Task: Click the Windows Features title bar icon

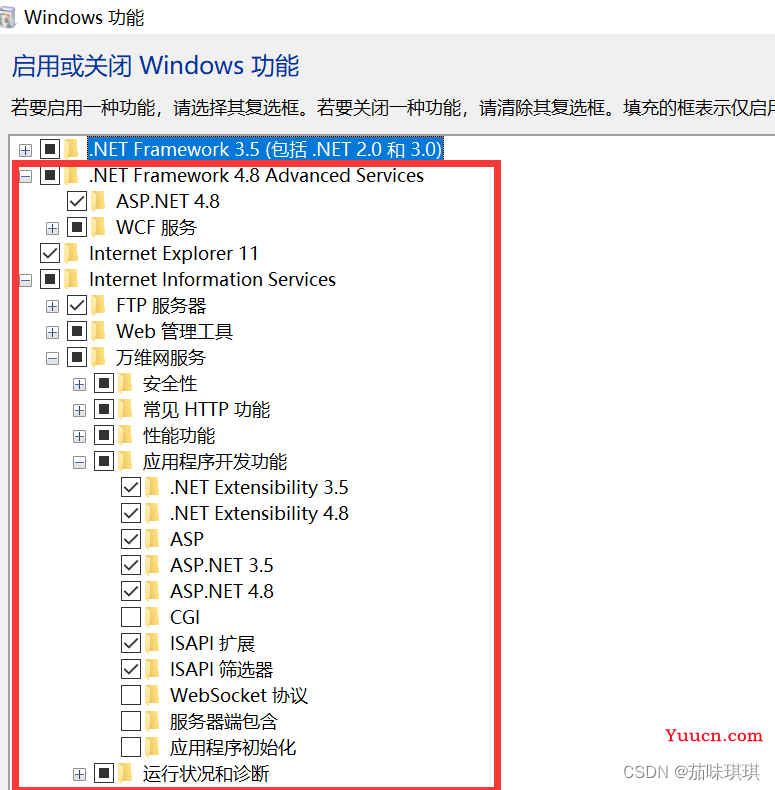Action: coord(8,18)
